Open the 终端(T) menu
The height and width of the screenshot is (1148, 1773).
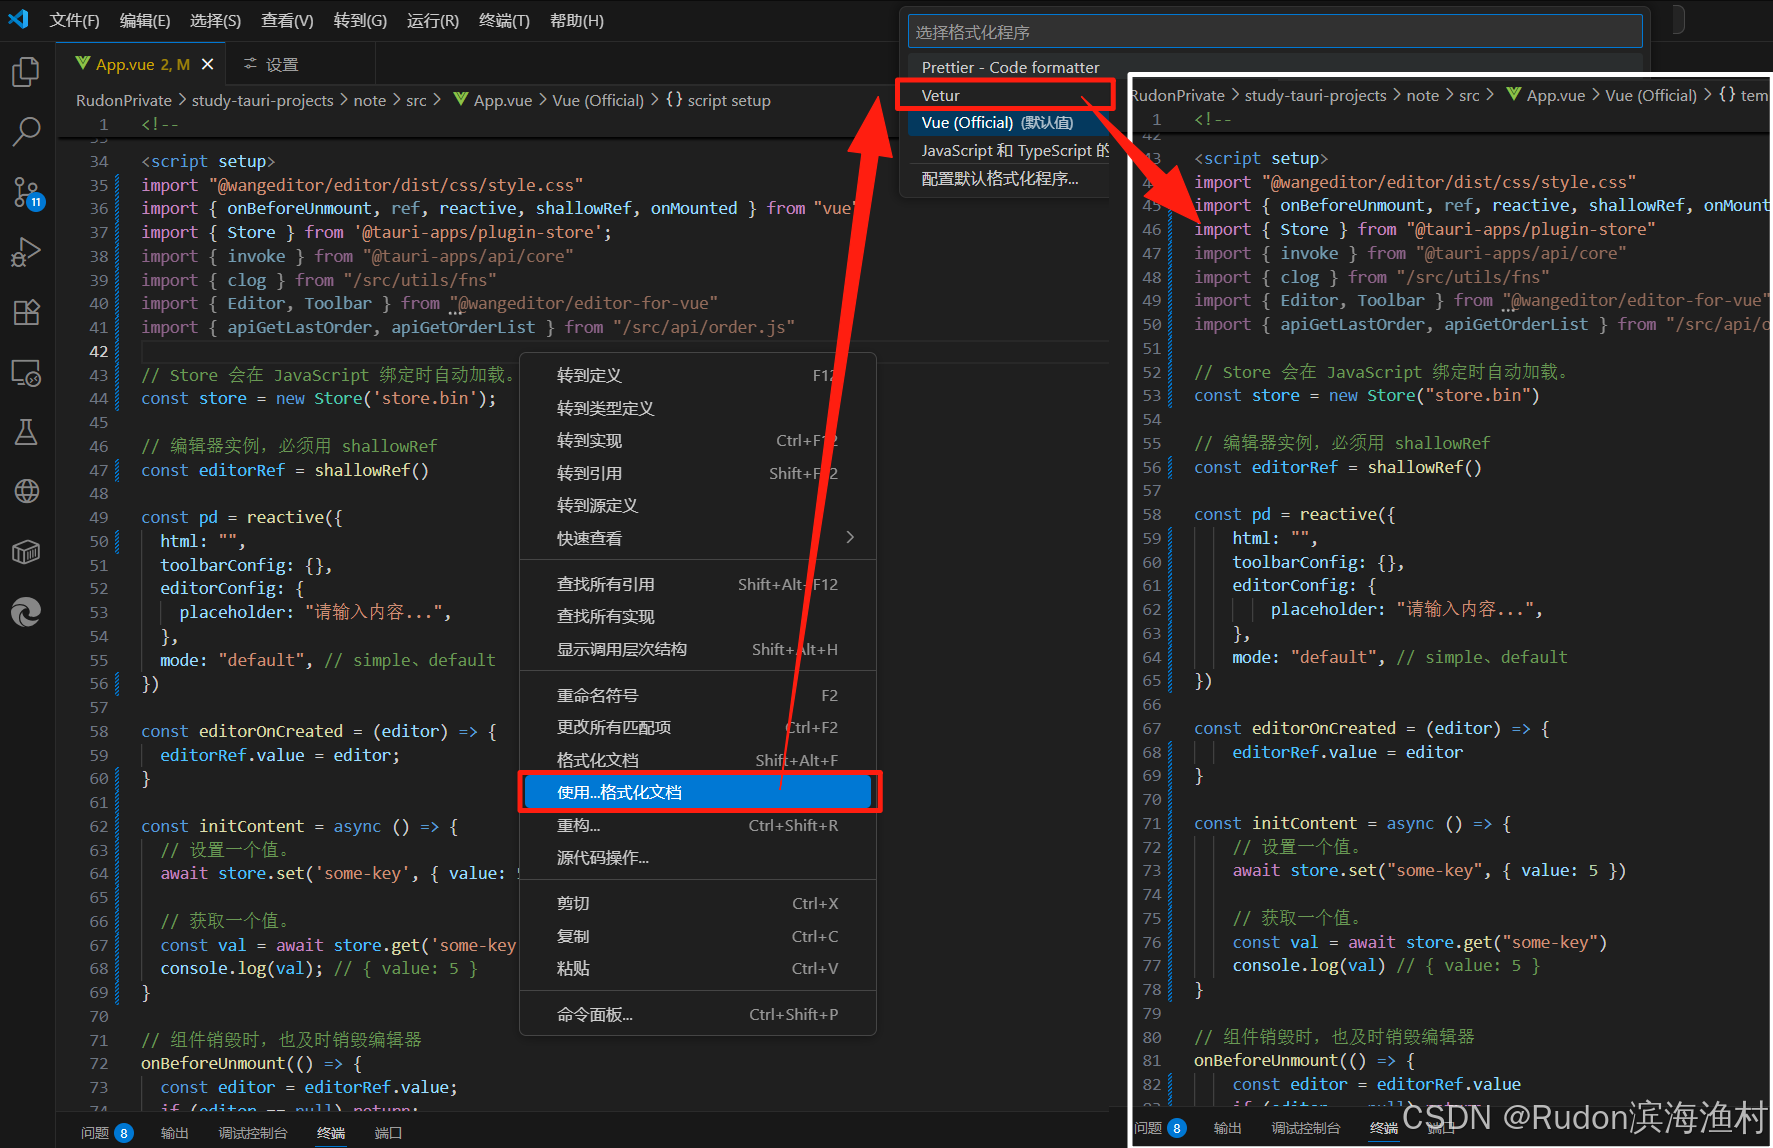(x=504, y=20)
